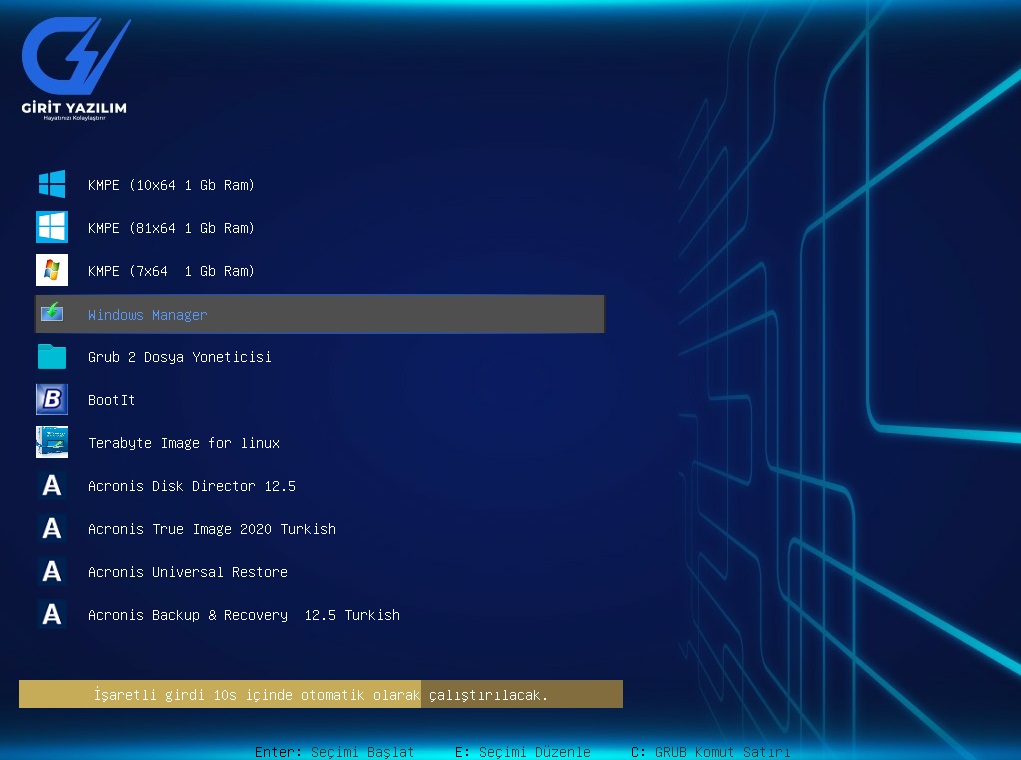Choose the Grub 2 Dosya Yoneticisi text label
Screen dimensions: 1021x760
pos(179,357)
